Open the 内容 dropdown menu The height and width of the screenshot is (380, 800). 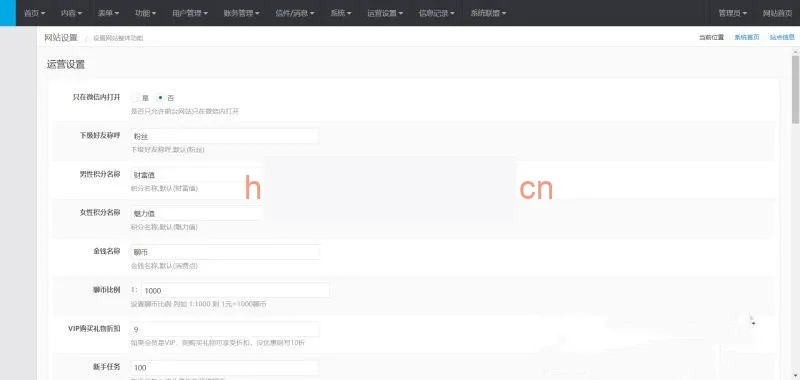tap(71, 13)
